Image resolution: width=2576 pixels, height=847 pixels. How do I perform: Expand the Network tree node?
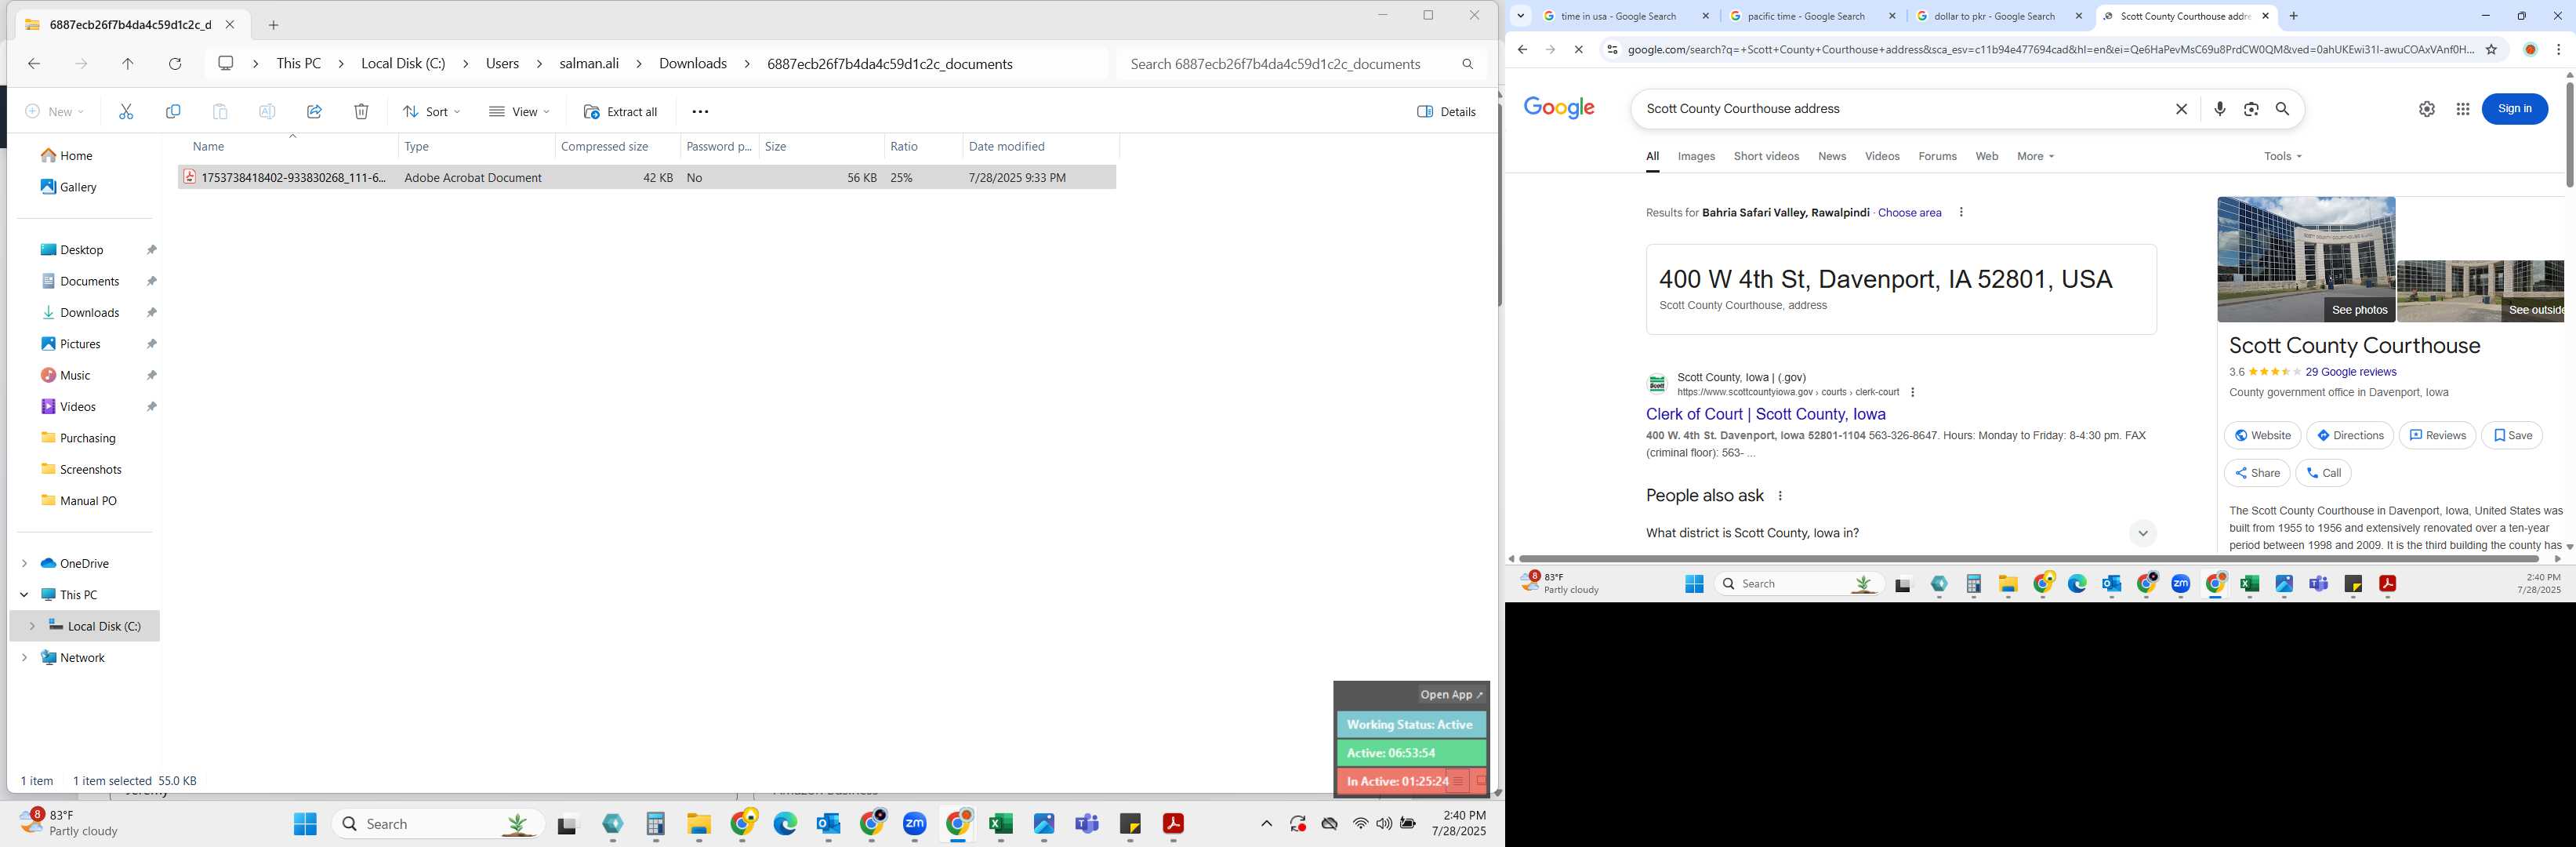(x=24, y=658)
